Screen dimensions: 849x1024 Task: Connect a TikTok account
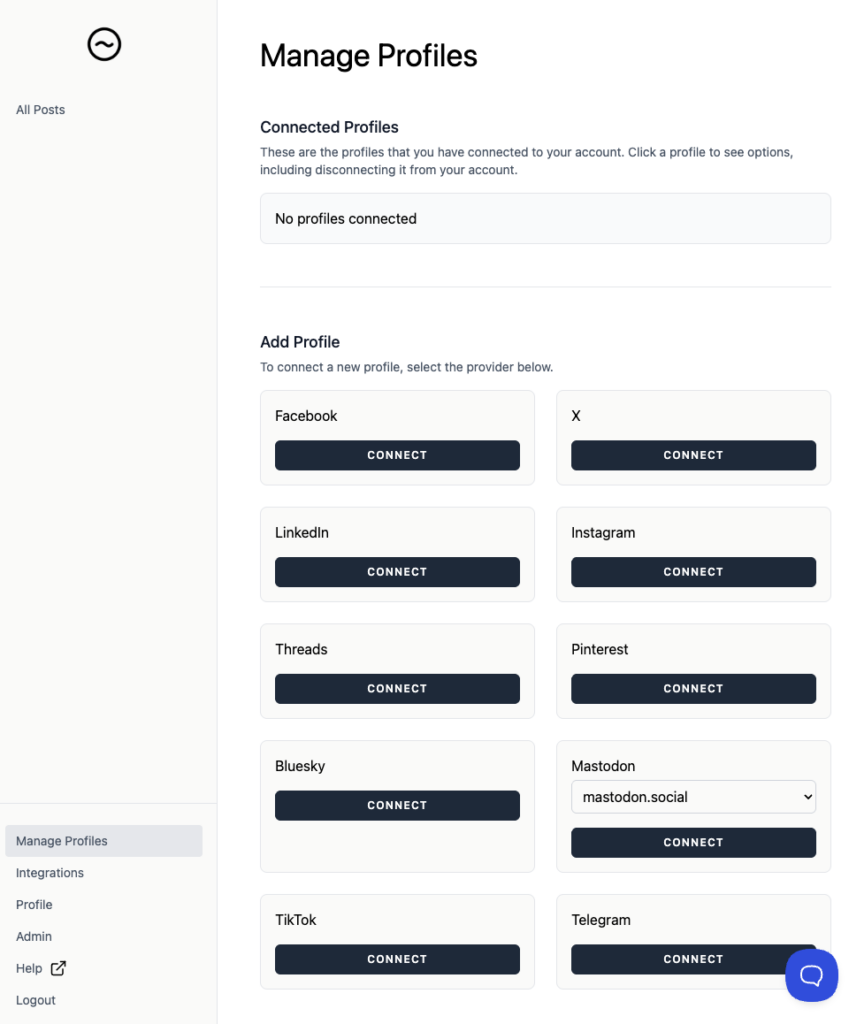click(x=397, y=959)
